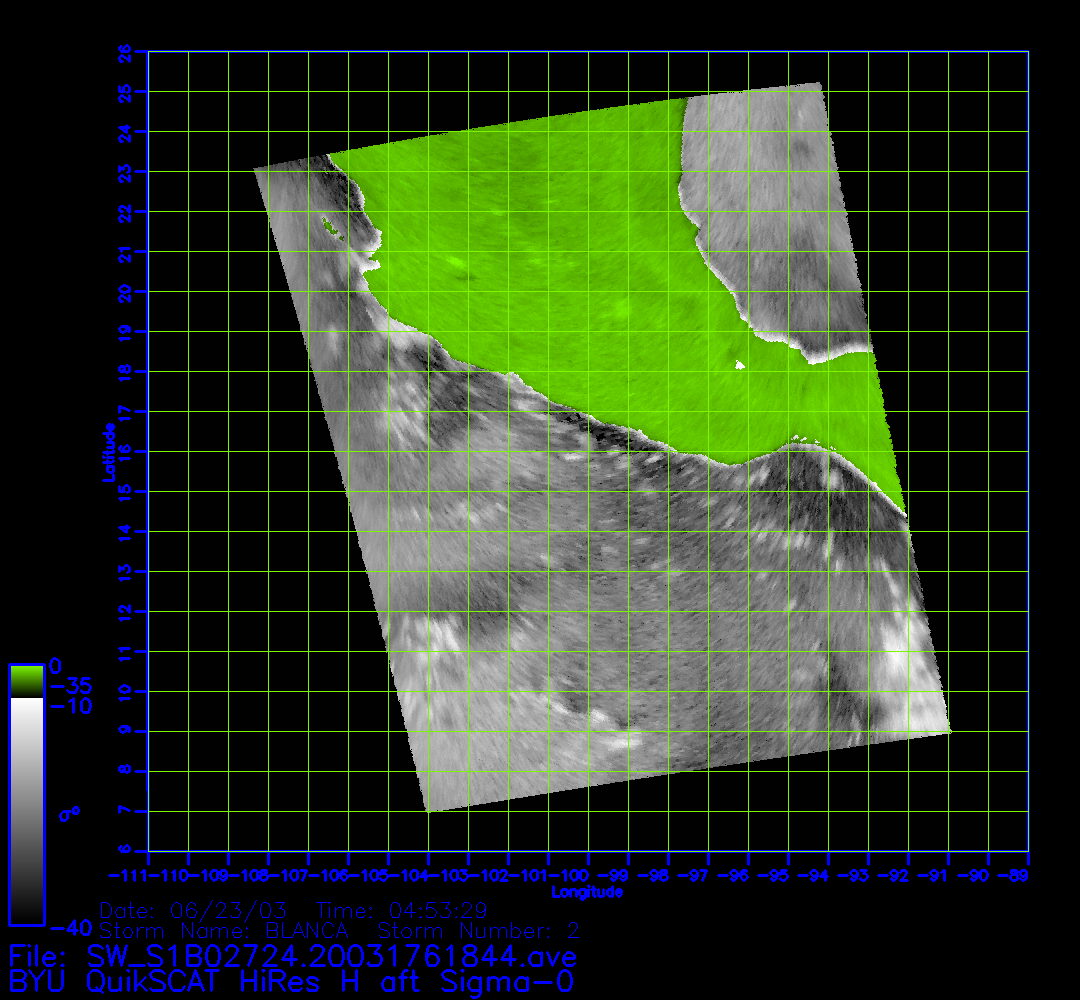This screenshot has width=1080, height=1000.
Task: Click the green land section of the color bar
Action: [26, 681]
